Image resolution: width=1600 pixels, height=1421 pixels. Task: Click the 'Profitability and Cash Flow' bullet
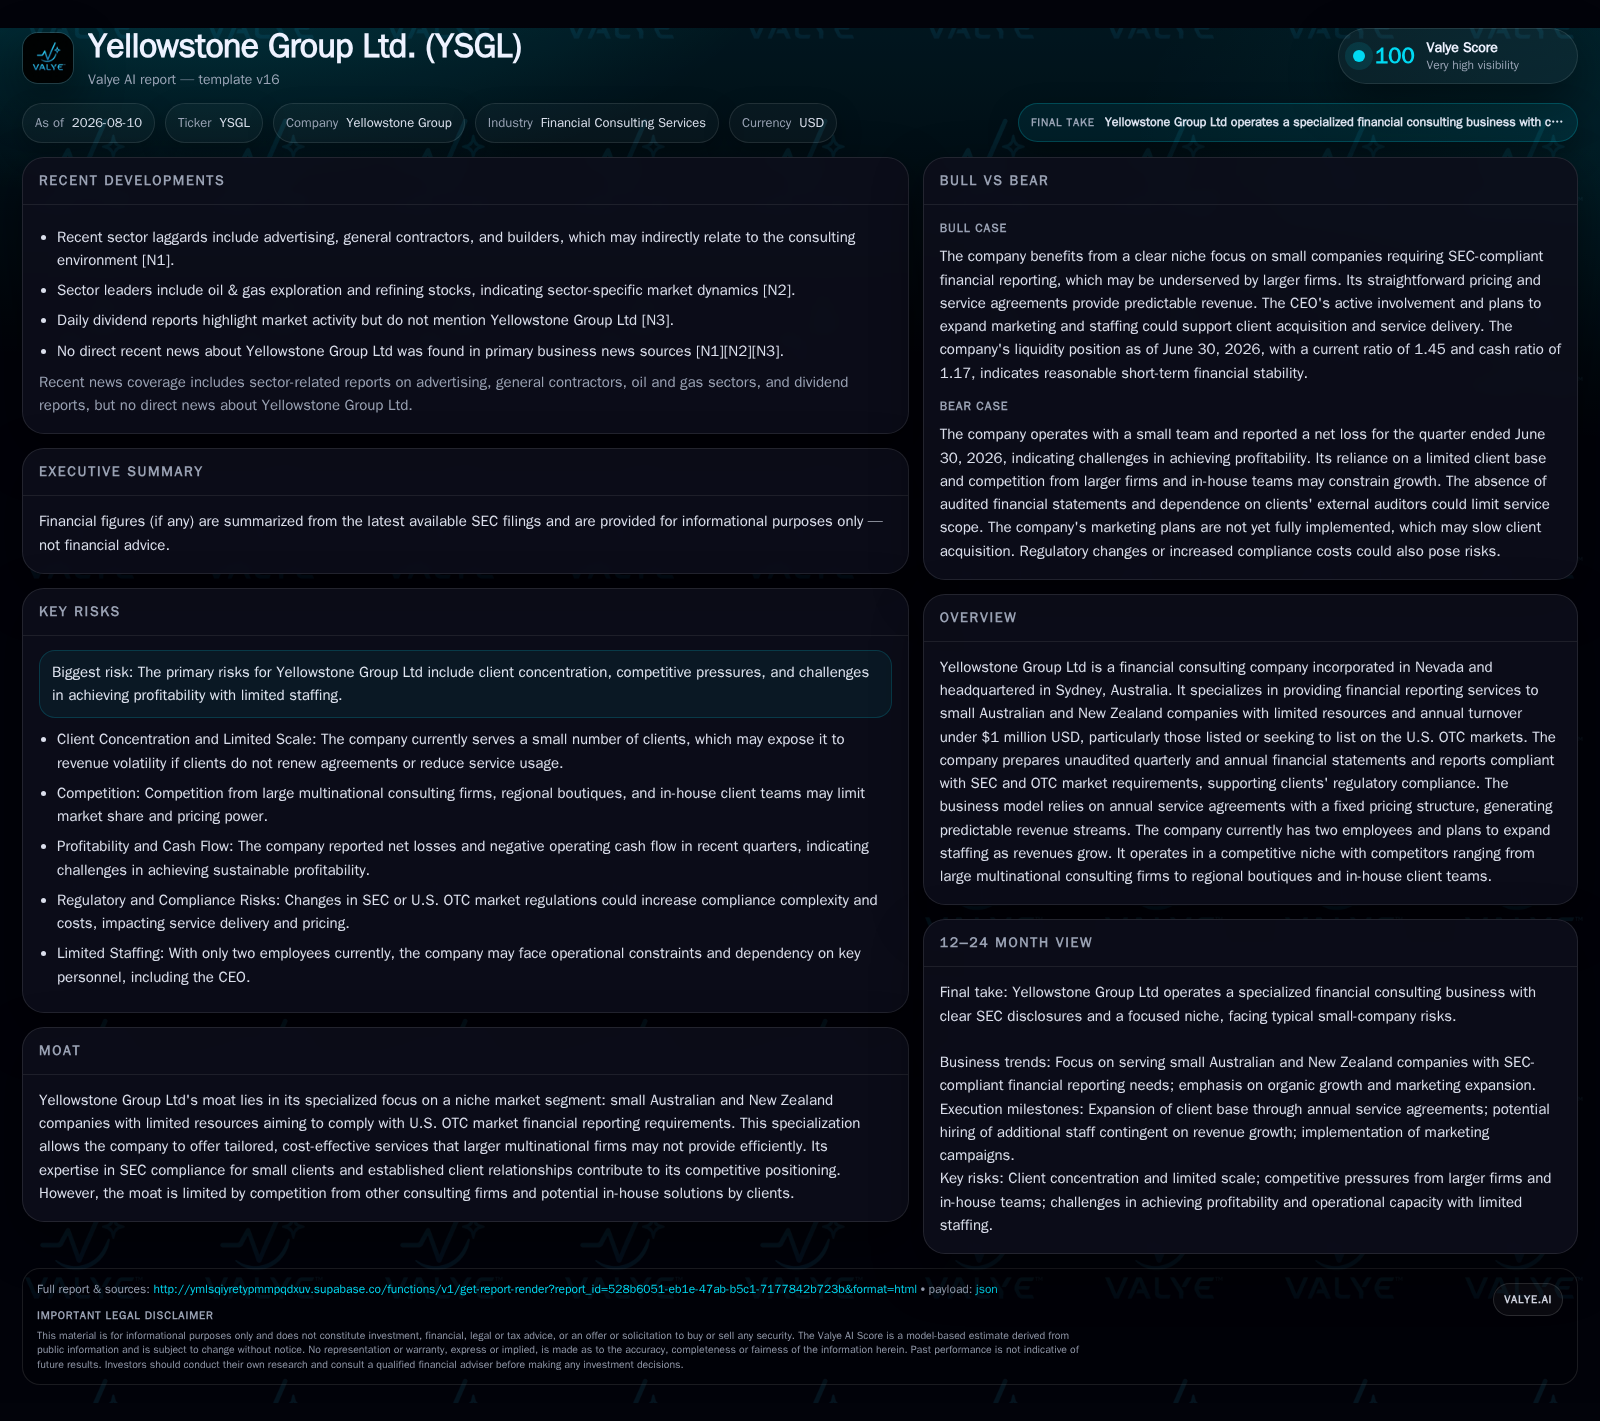click(464, 858)
